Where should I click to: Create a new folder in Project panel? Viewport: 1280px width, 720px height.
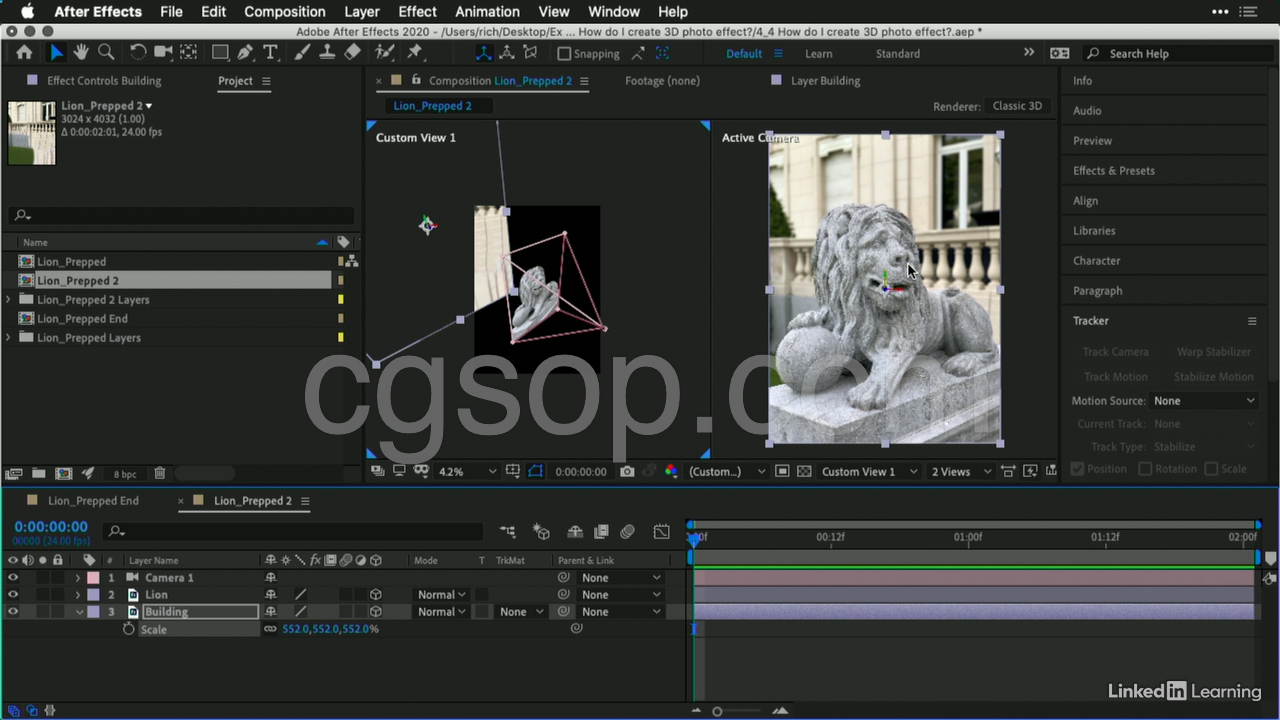click(38, 473)
